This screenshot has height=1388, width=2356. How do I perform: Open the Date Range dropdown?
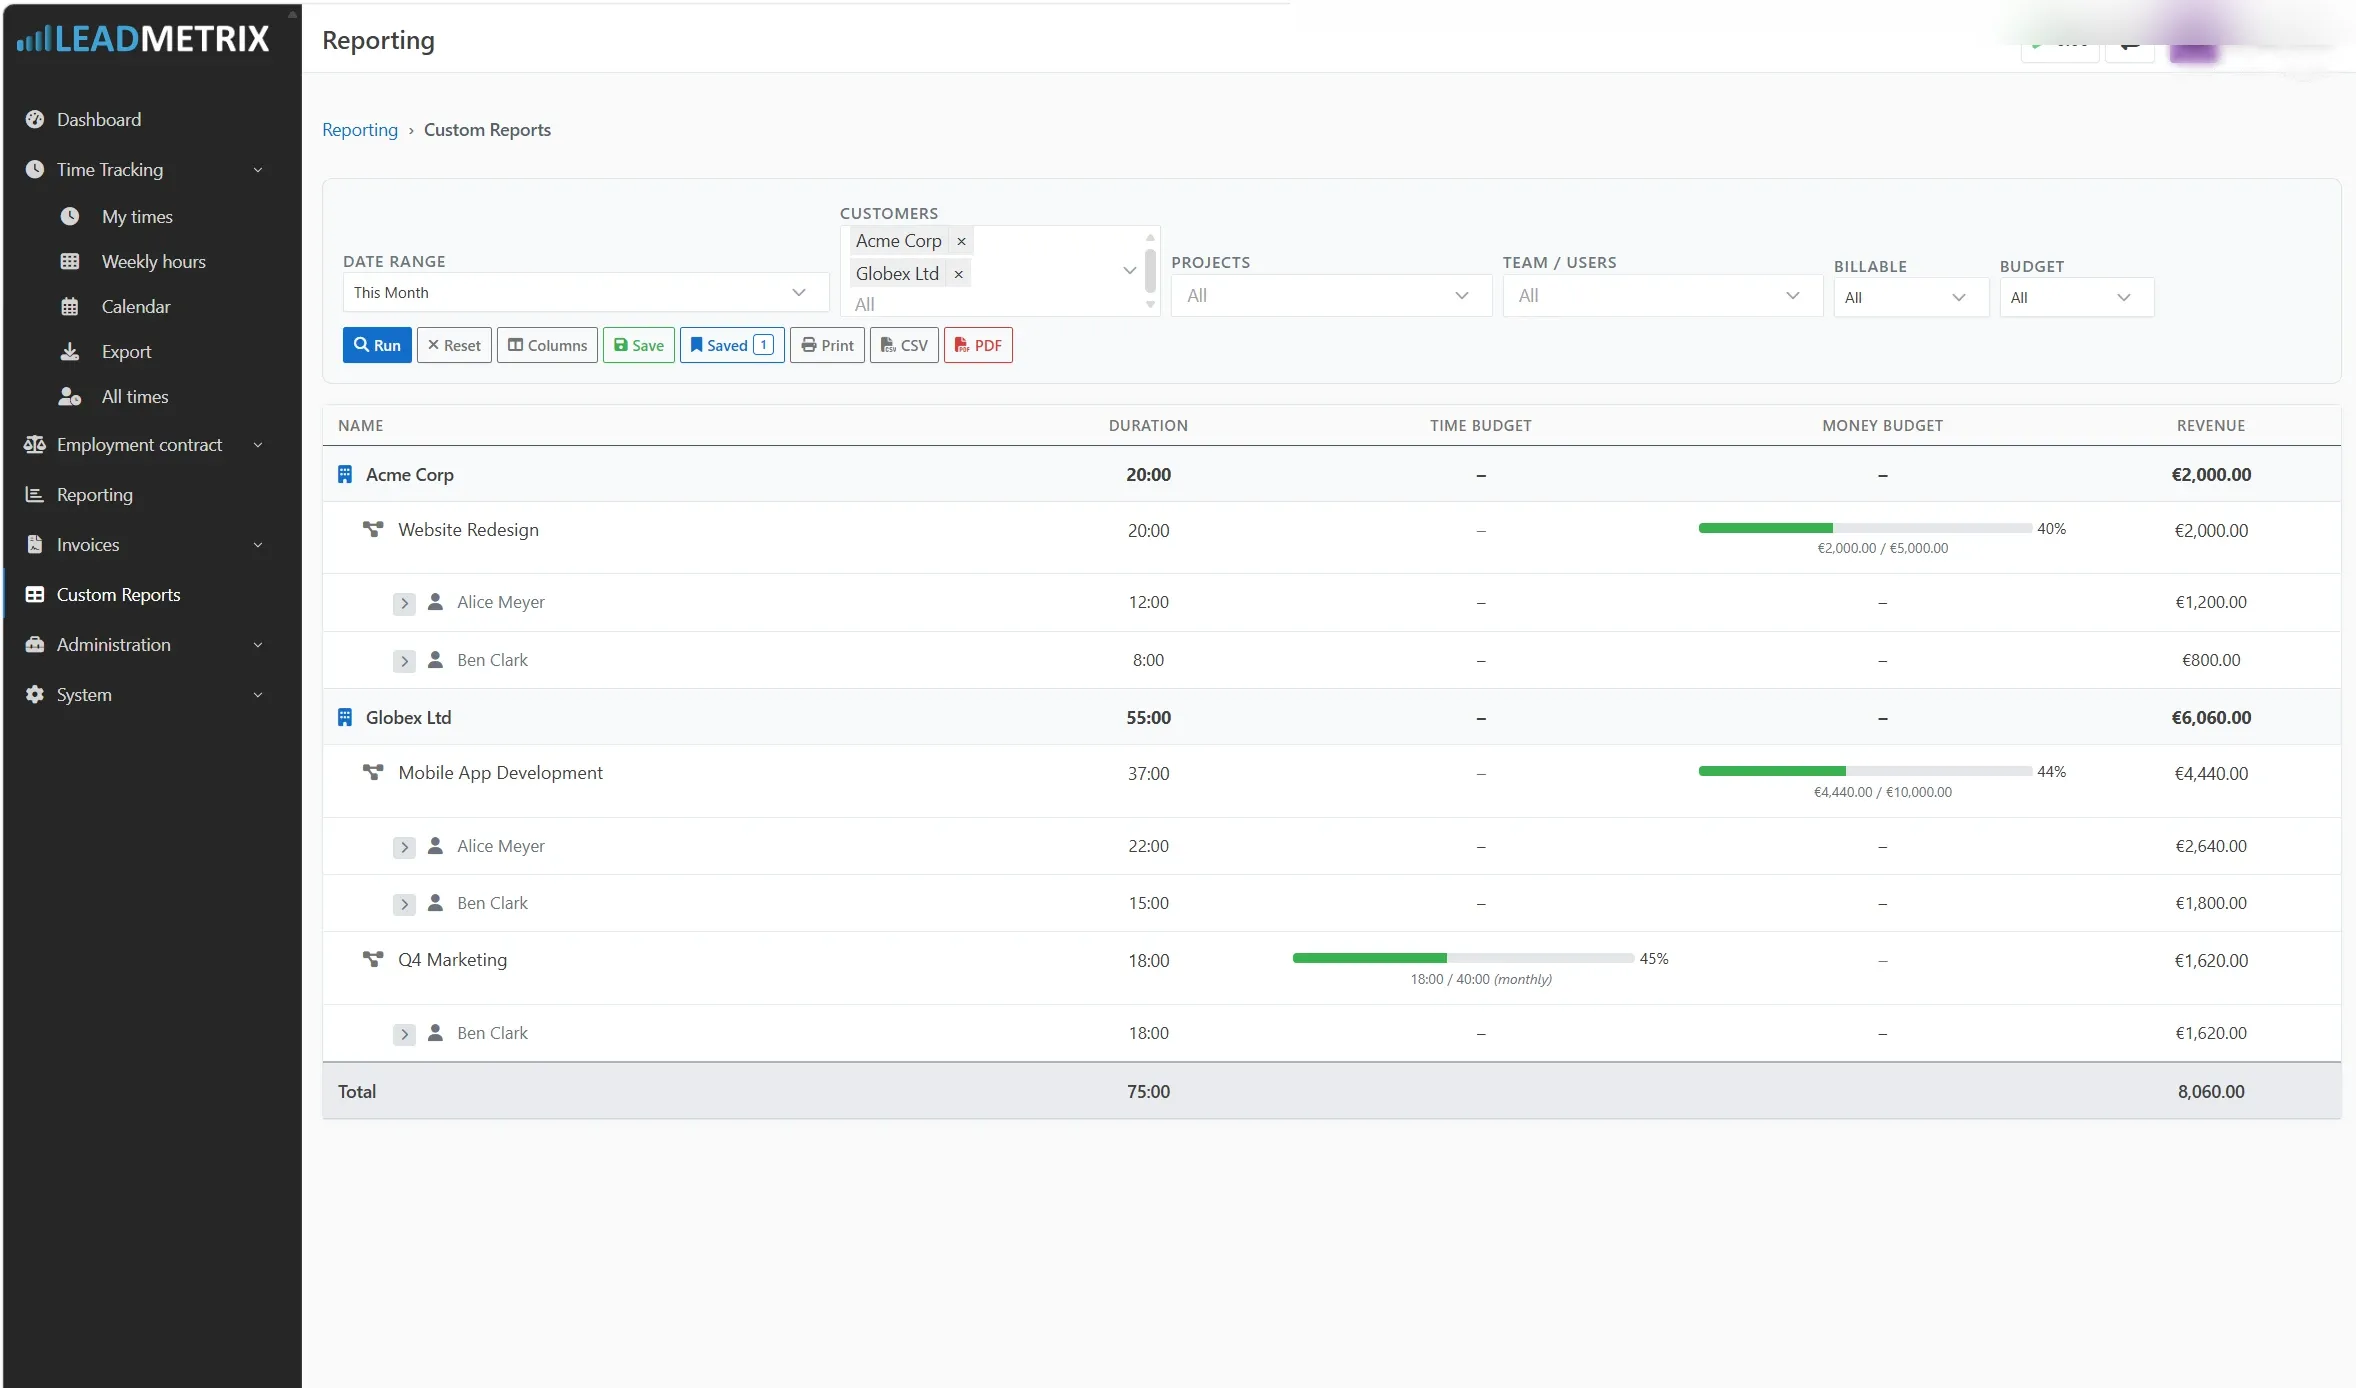[x=585, y=292]
